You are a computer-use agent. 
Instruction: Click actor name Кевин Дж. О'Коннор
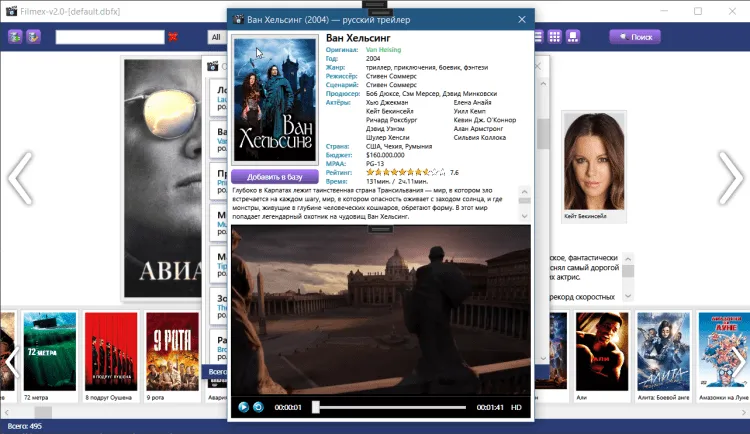coord(485,120)
